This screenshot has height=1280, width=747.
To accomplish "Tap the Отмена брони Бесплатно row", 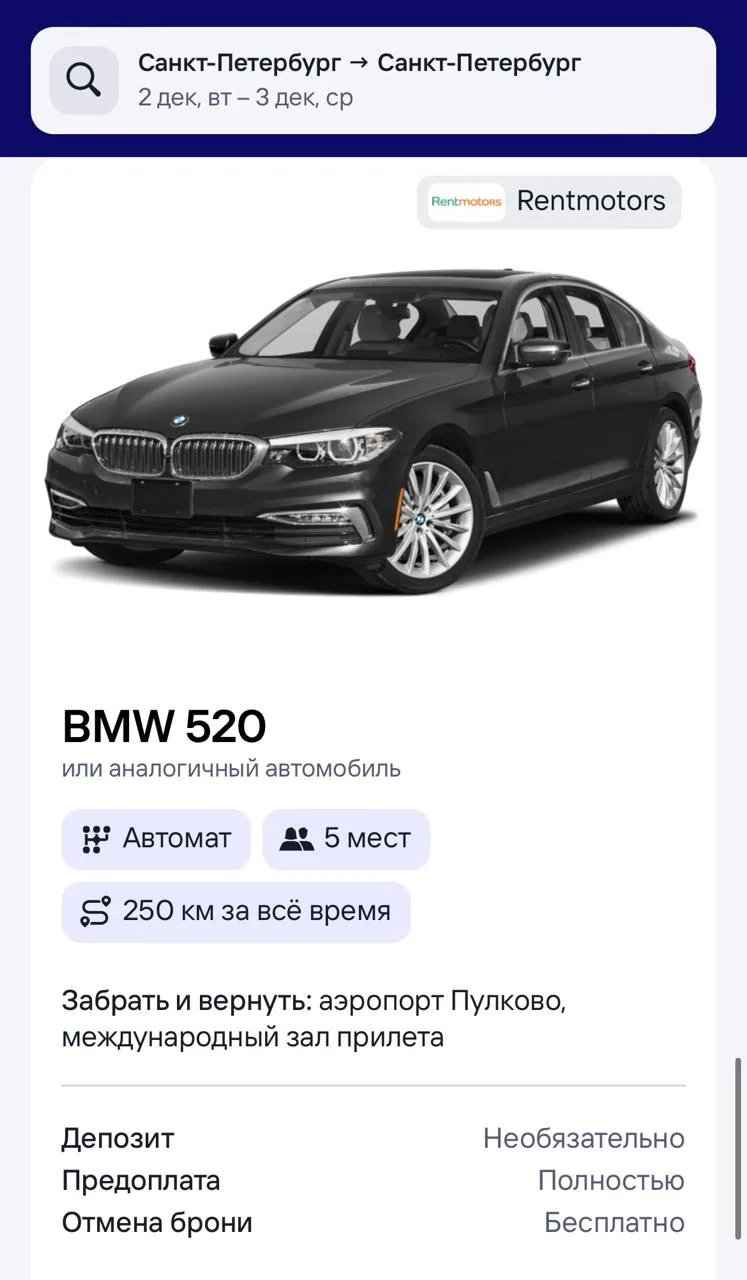I will [373, 1222].
